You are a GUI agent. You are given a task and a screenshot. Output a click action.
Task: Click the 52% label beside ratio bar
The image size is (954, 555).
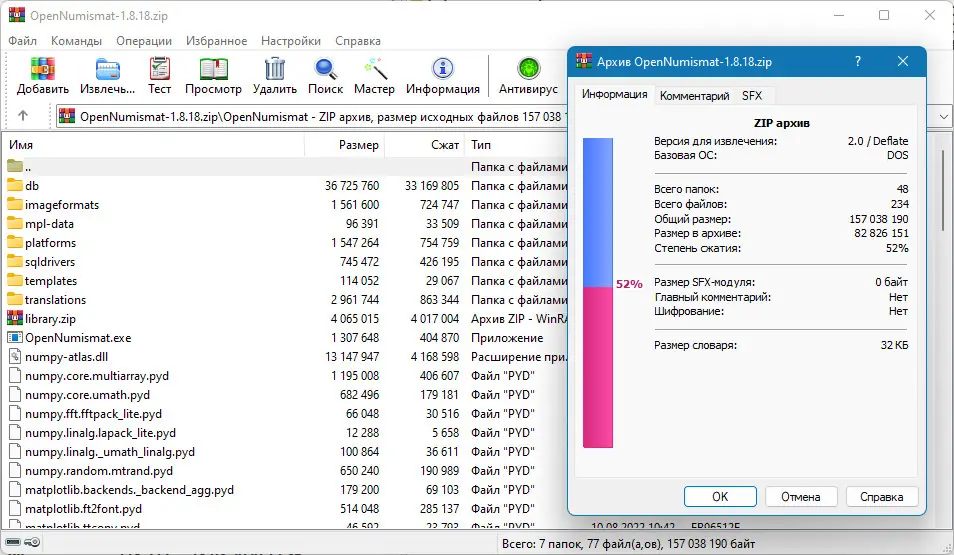[x=629, y=284]
